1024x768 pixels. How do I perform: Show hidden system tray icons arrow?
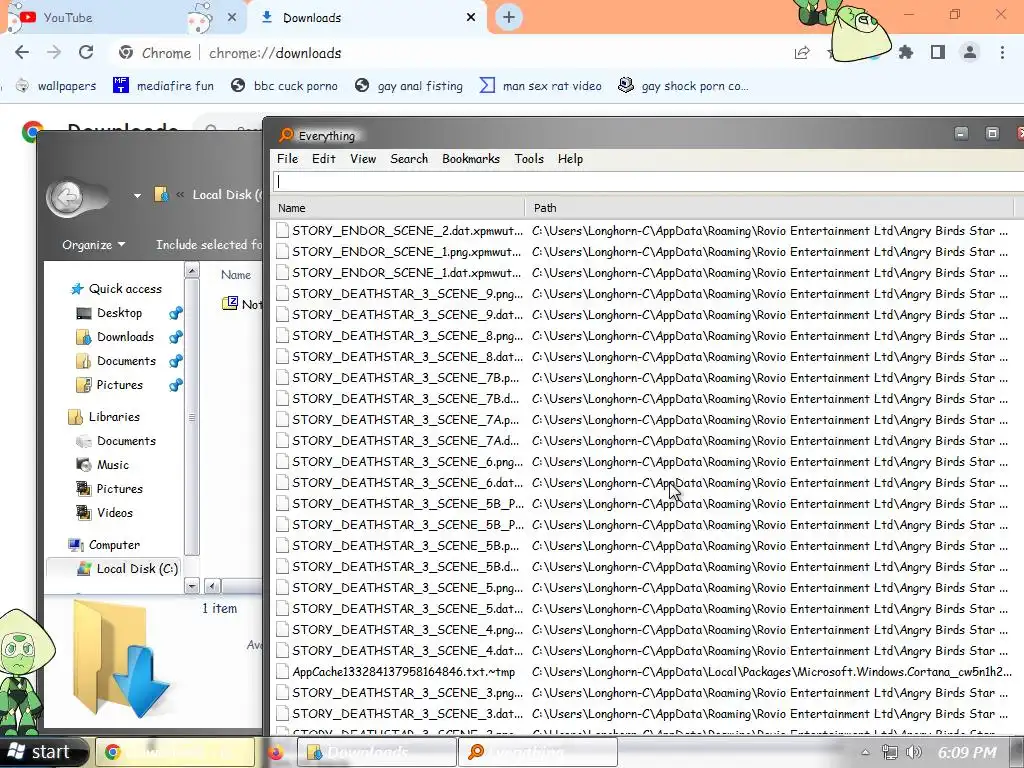(x=865, y=753)
